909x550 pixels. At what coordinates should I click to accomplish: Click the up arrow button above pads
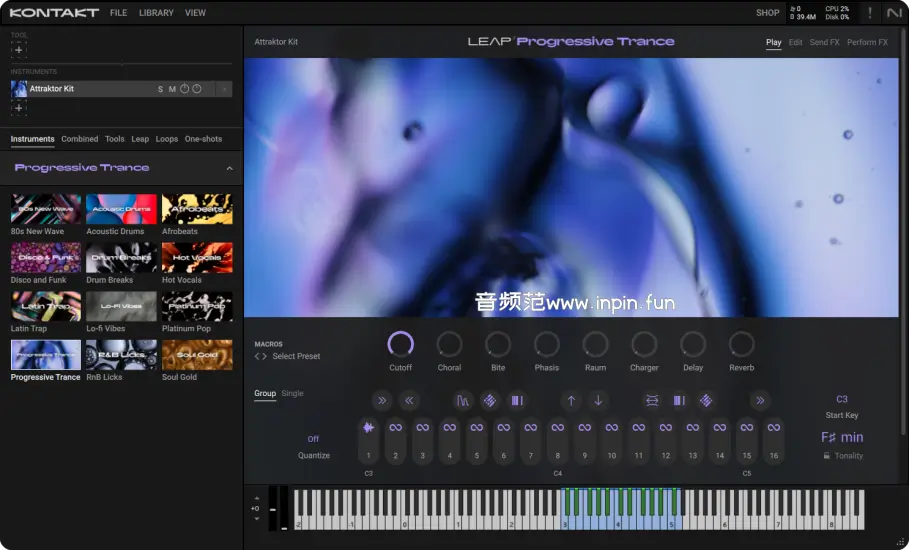[571, 400]
